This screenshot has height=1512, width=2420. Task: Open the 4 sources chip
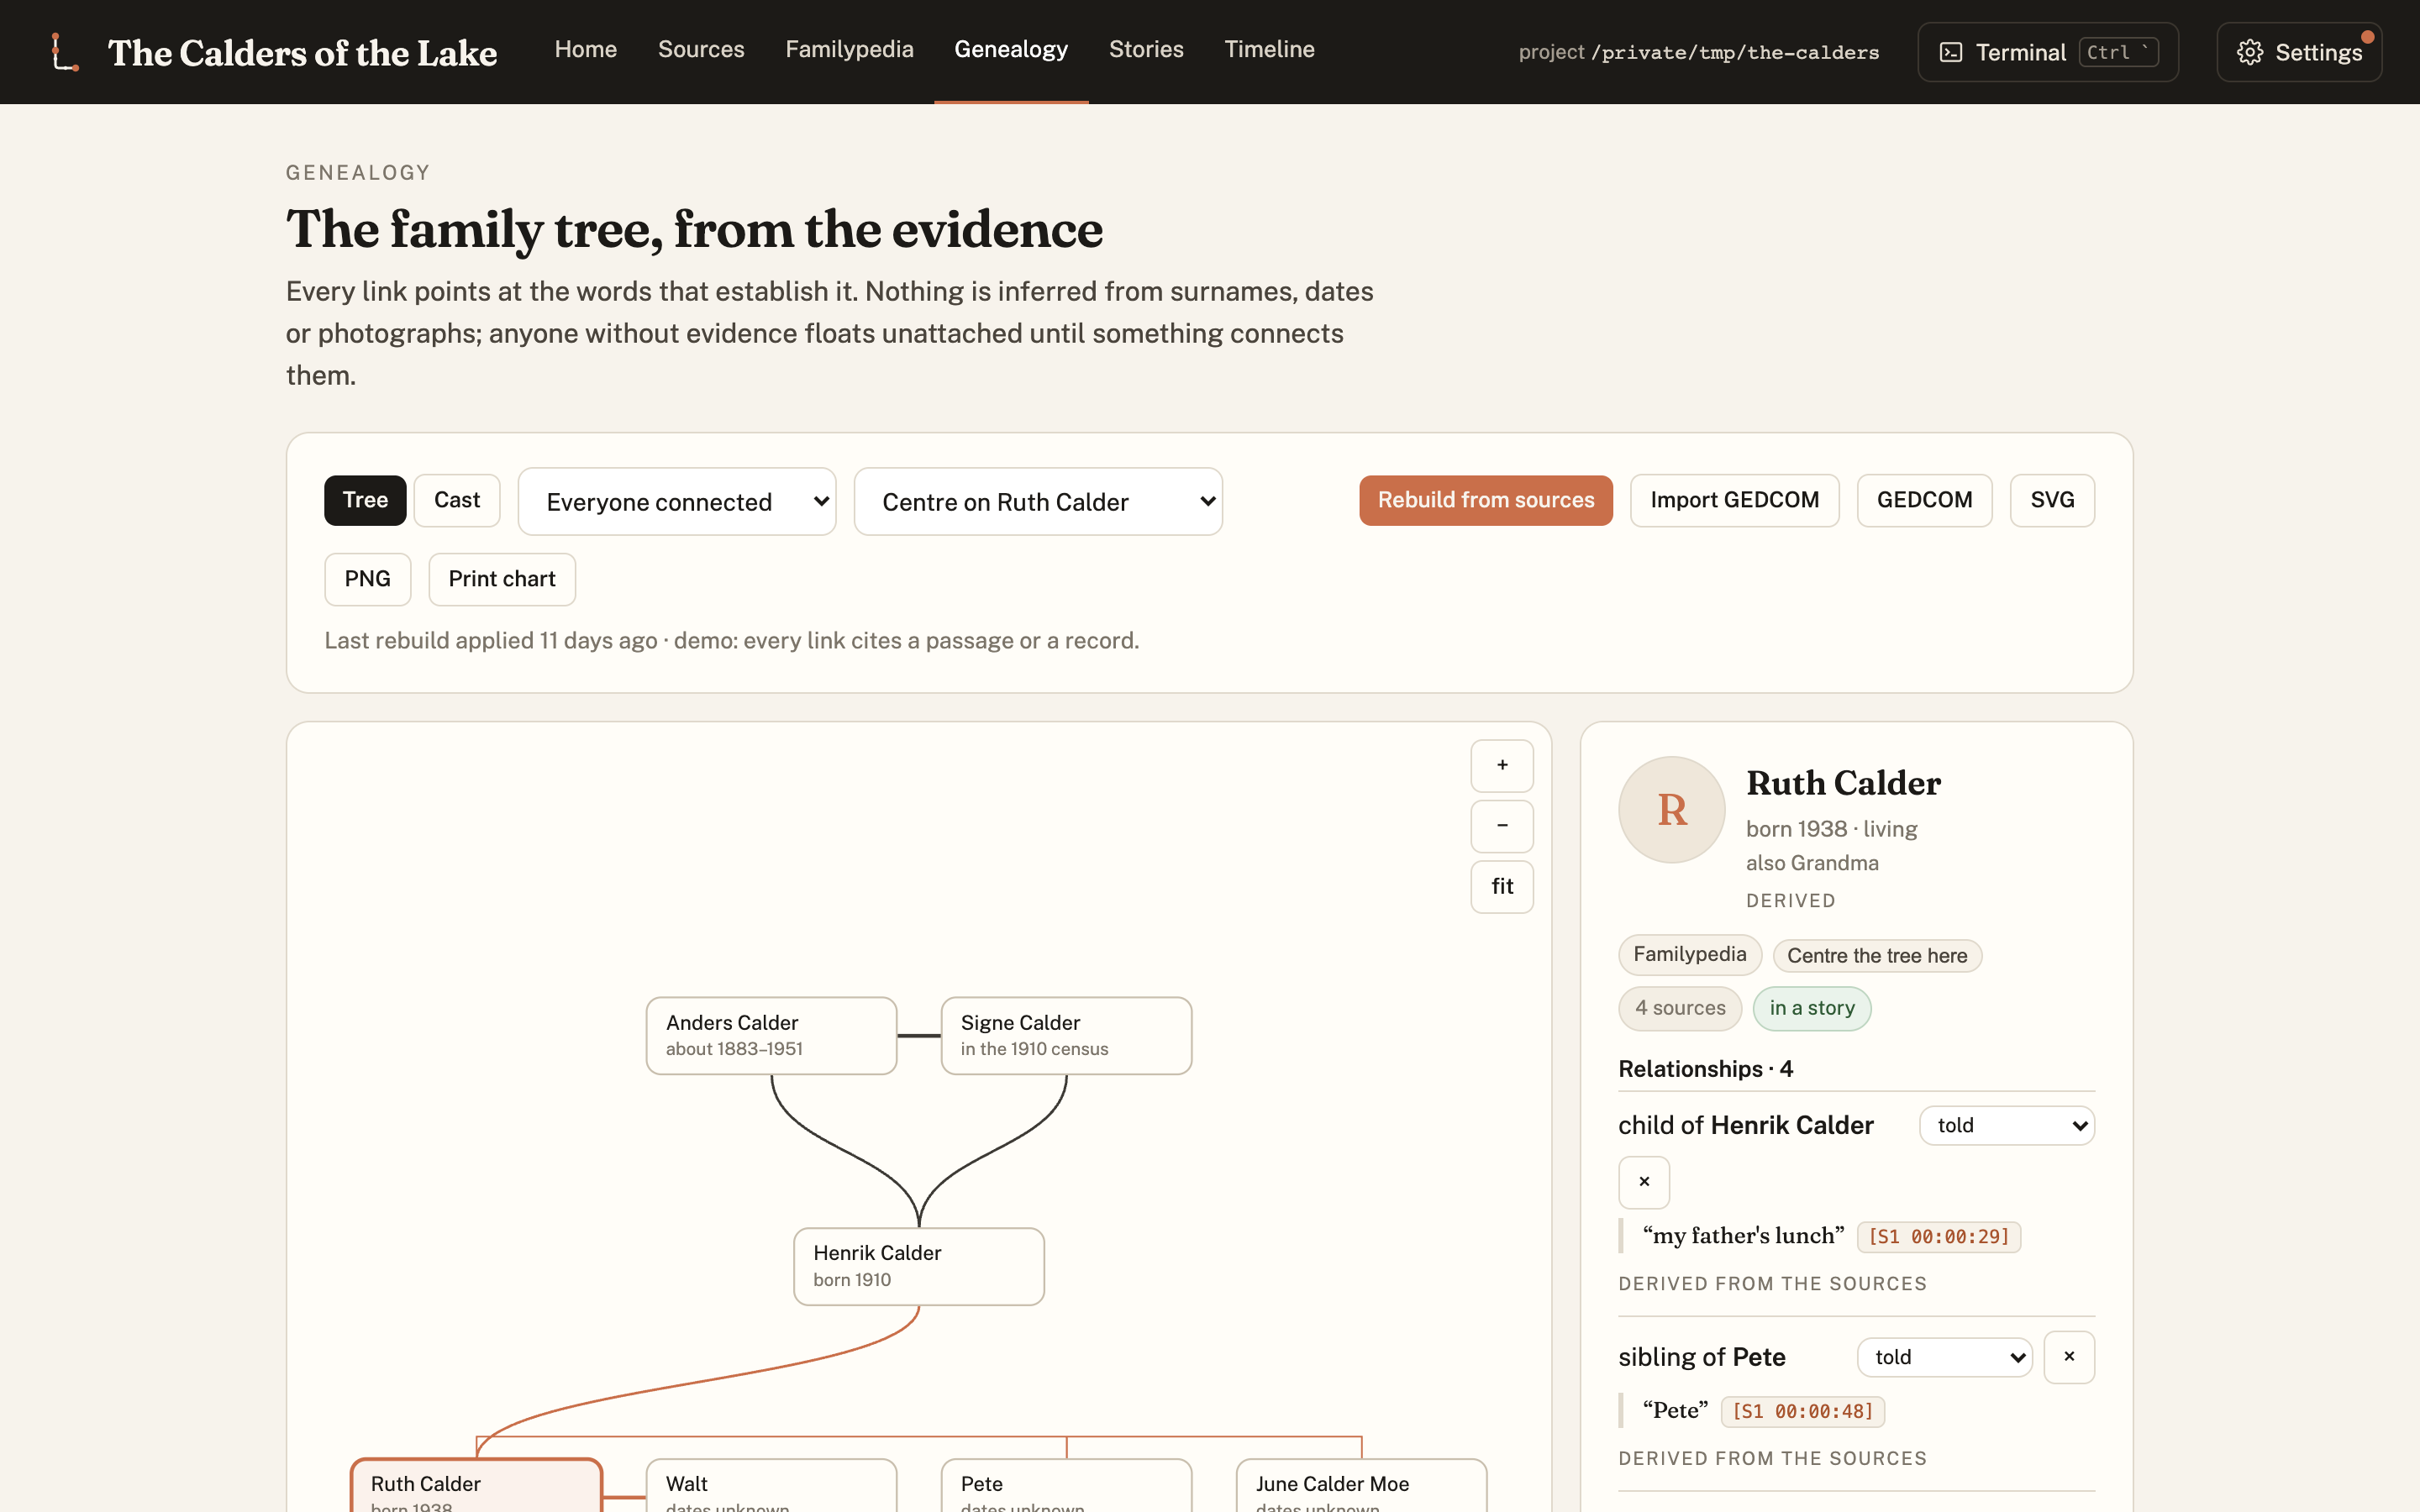[1680, 1008]
